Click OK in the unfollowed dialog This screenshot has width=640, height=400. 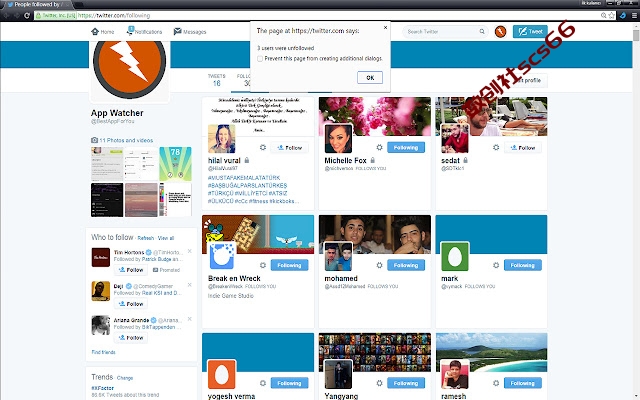pos(370,78)
